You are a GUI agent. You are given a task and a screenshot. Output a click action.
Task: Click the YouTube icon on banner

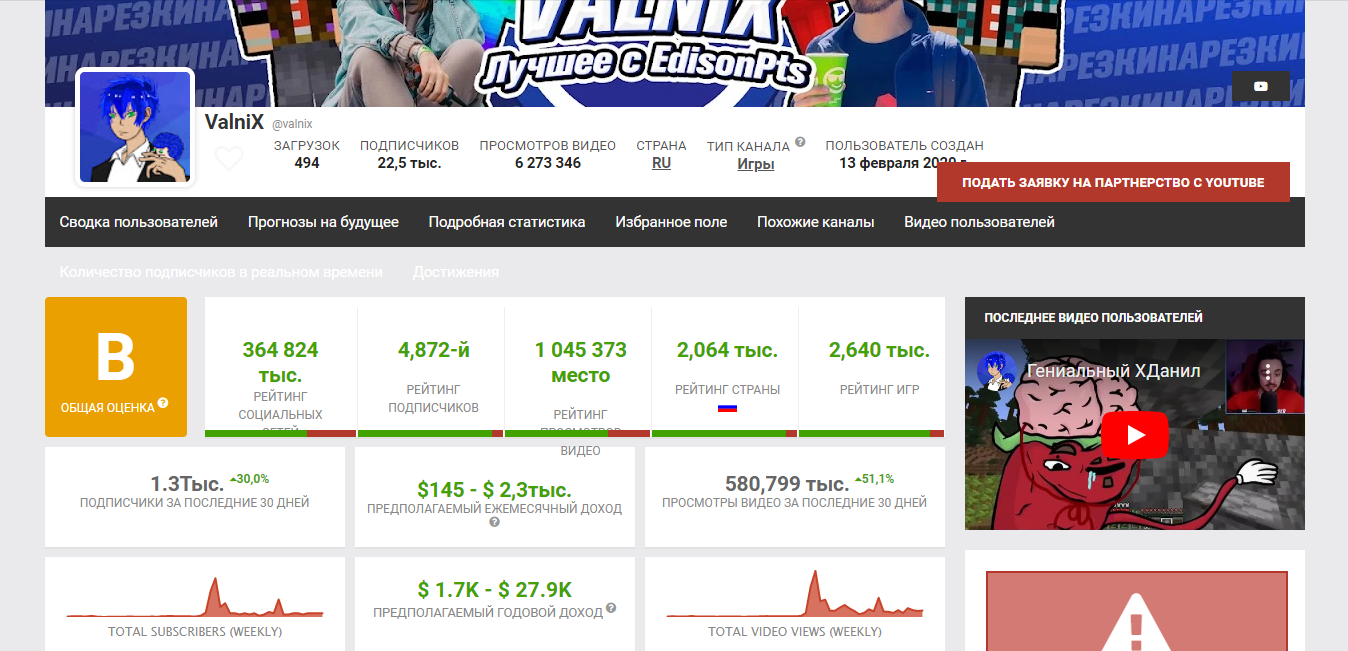click(1260, 87)
